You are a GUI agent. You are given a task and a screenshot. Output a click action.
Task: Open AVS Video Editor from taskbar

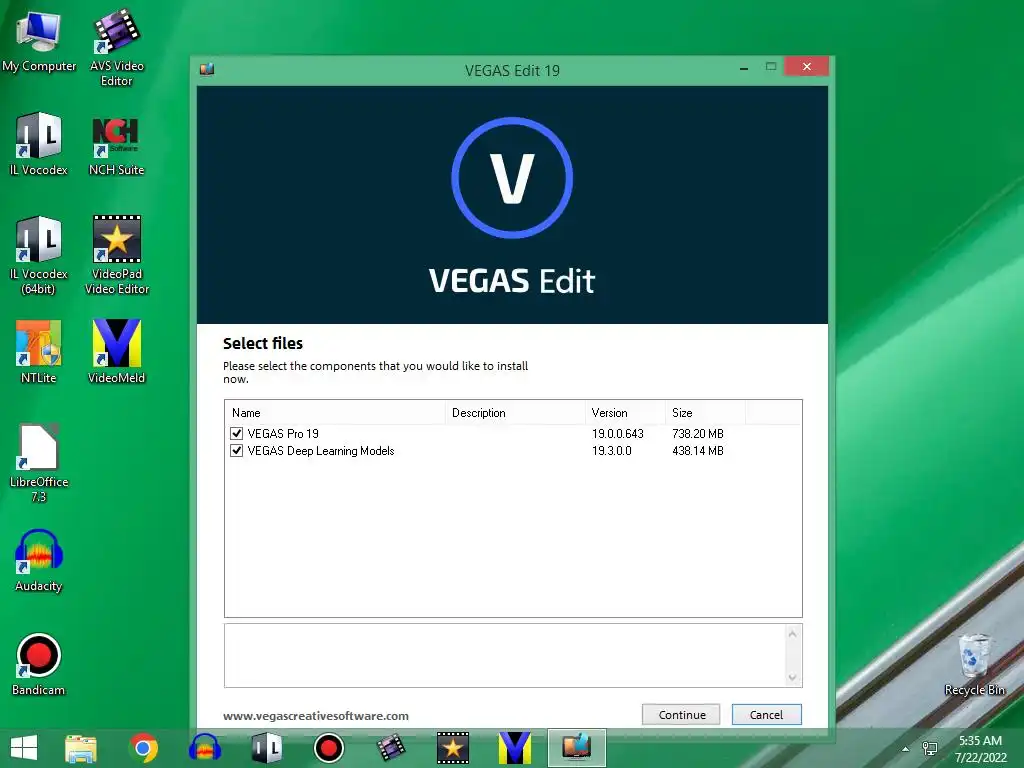point(391,748)
